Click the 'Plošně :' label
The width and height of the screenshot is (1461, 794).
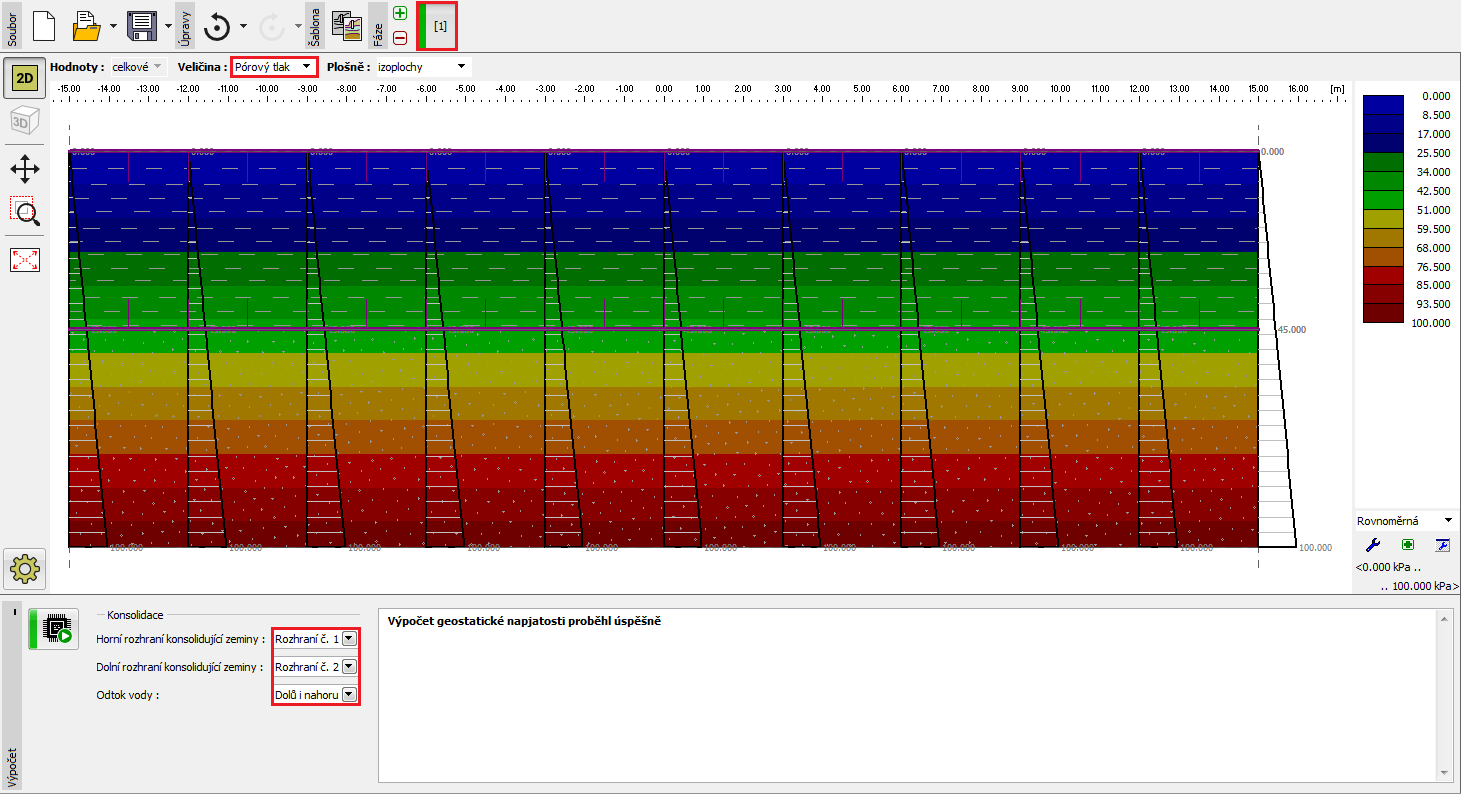click(x=349, y=67)
